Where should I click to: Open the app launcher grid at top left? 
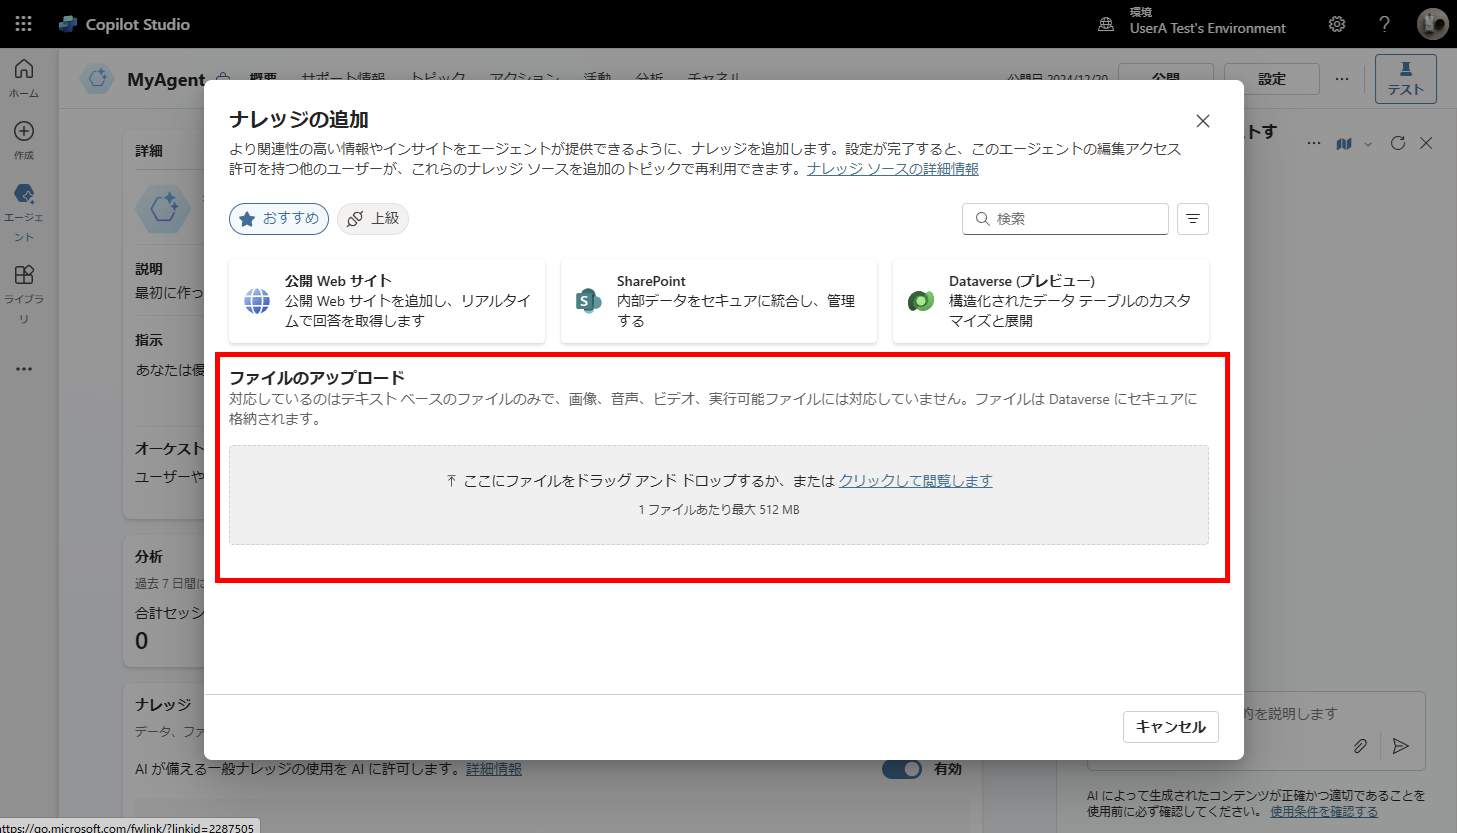pos(22,22)
